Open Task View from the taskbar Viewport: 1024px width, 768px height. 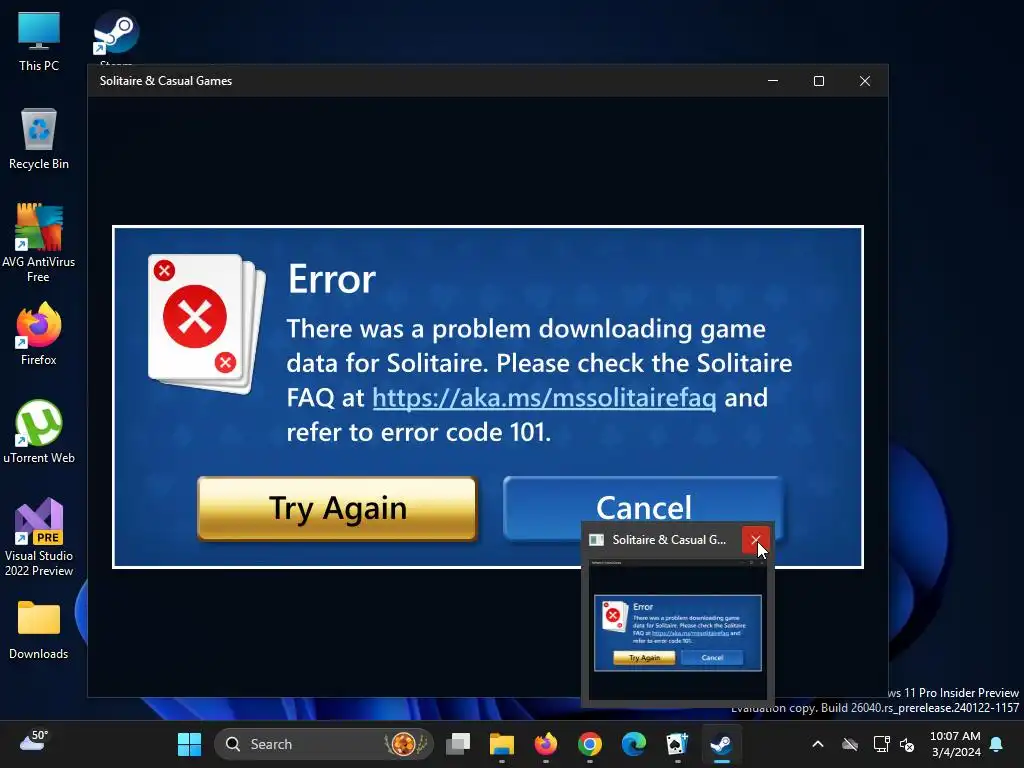click(x=458, y=744)
